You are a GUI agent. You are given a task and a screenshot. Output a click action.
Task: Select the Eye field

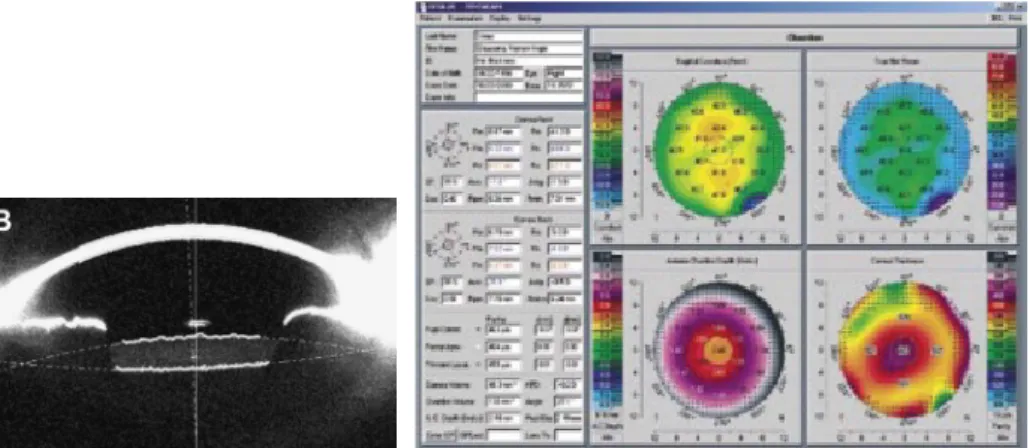pyautogui.click(x=564, y=73)
